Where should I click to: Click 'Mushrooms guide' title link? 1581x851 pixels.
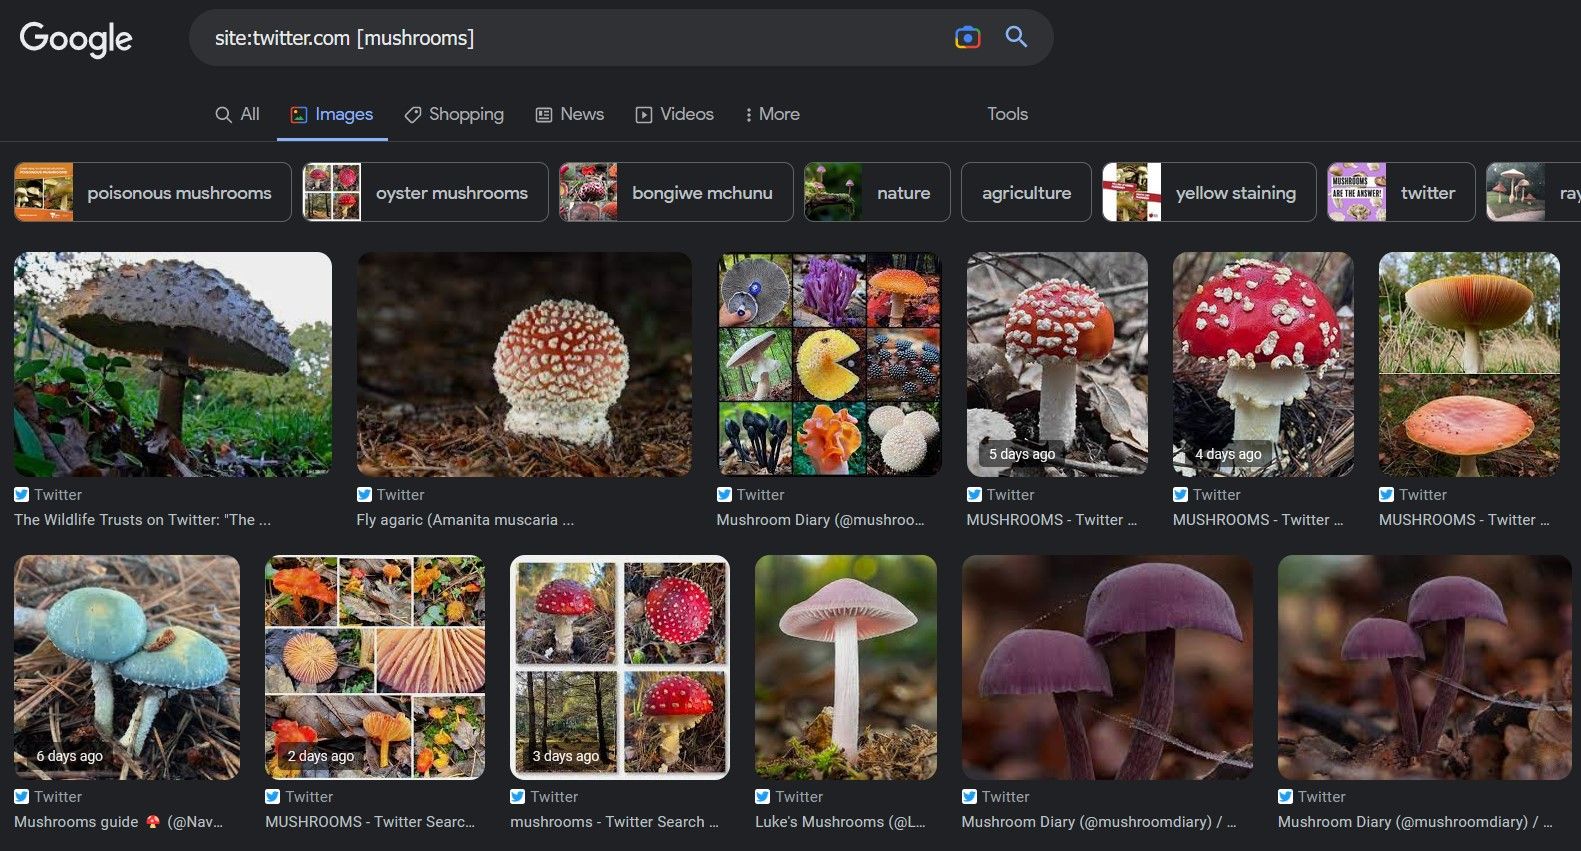pos(118,822)
